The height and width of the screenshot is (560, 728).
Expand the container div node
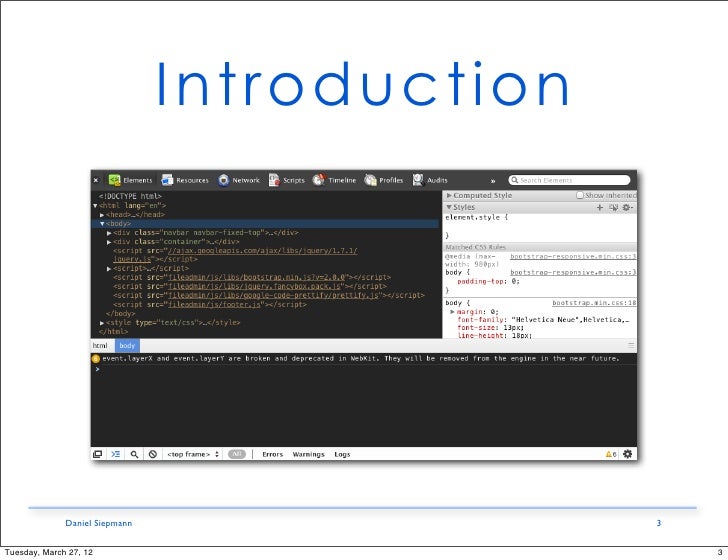point(109,242)
